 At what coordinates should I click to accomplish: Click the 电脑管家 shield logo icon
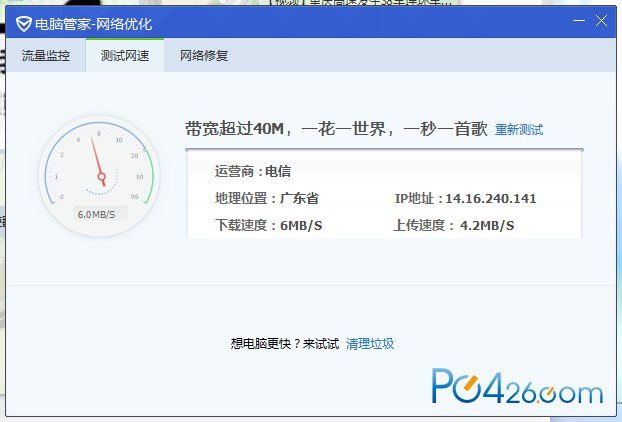pyautogui.click(x=24, y=24)
